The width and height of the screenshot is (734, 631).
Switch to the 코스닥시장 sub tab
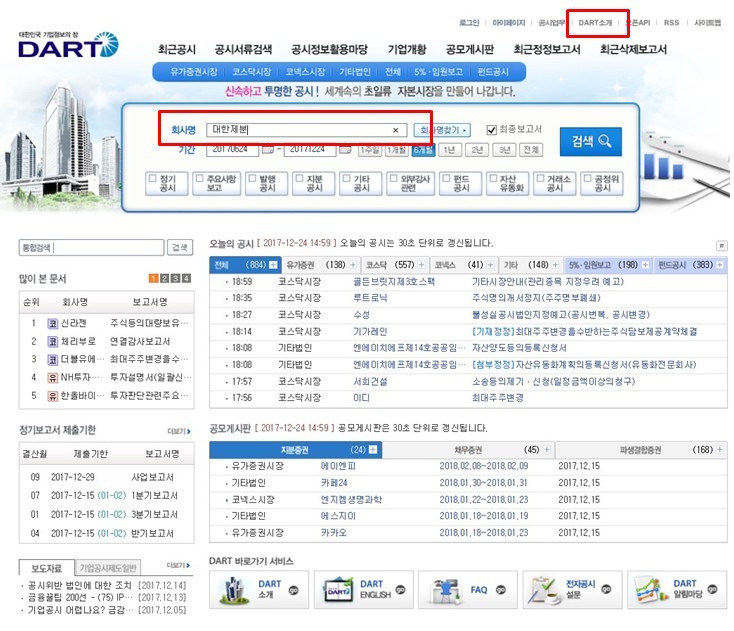click(x=252, y=72)
